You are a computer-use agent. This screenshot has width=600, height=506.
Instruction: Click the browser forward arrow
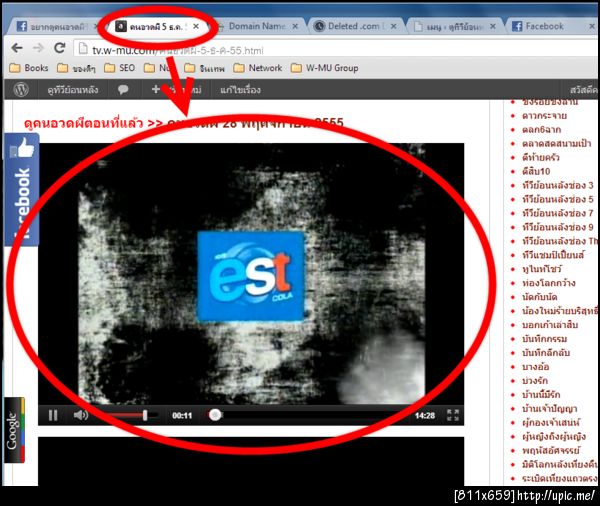[38, 48]
